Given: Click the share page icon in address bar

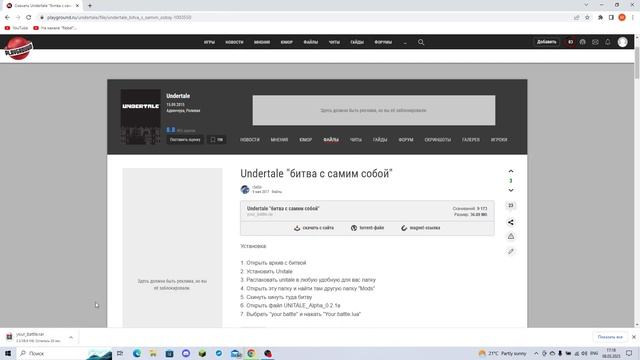Looking at the screenshot, I should [577, 18].
